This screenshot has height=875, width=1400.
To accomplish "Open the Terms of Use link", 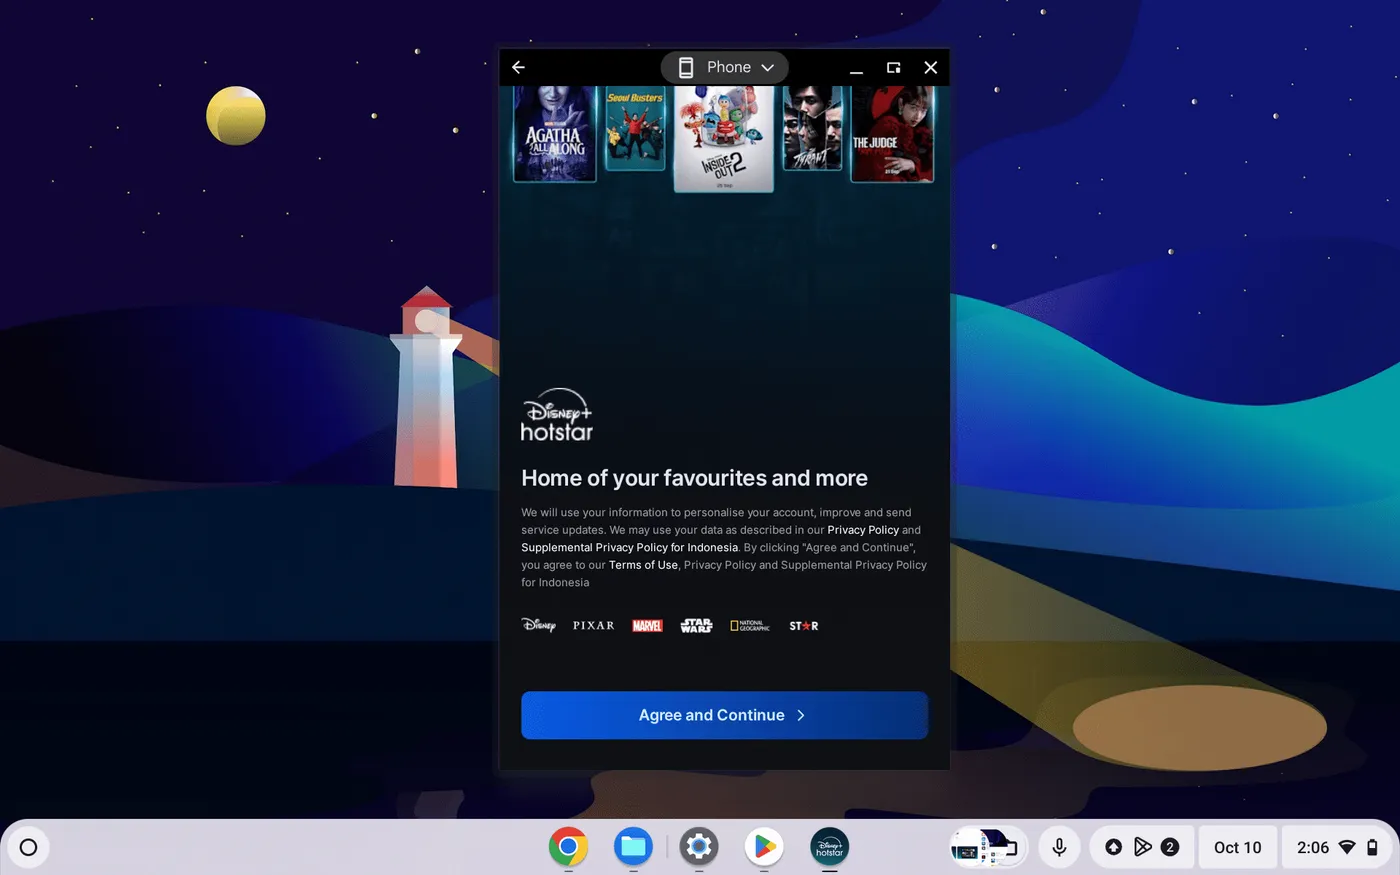I will click(x=643, y=565).
